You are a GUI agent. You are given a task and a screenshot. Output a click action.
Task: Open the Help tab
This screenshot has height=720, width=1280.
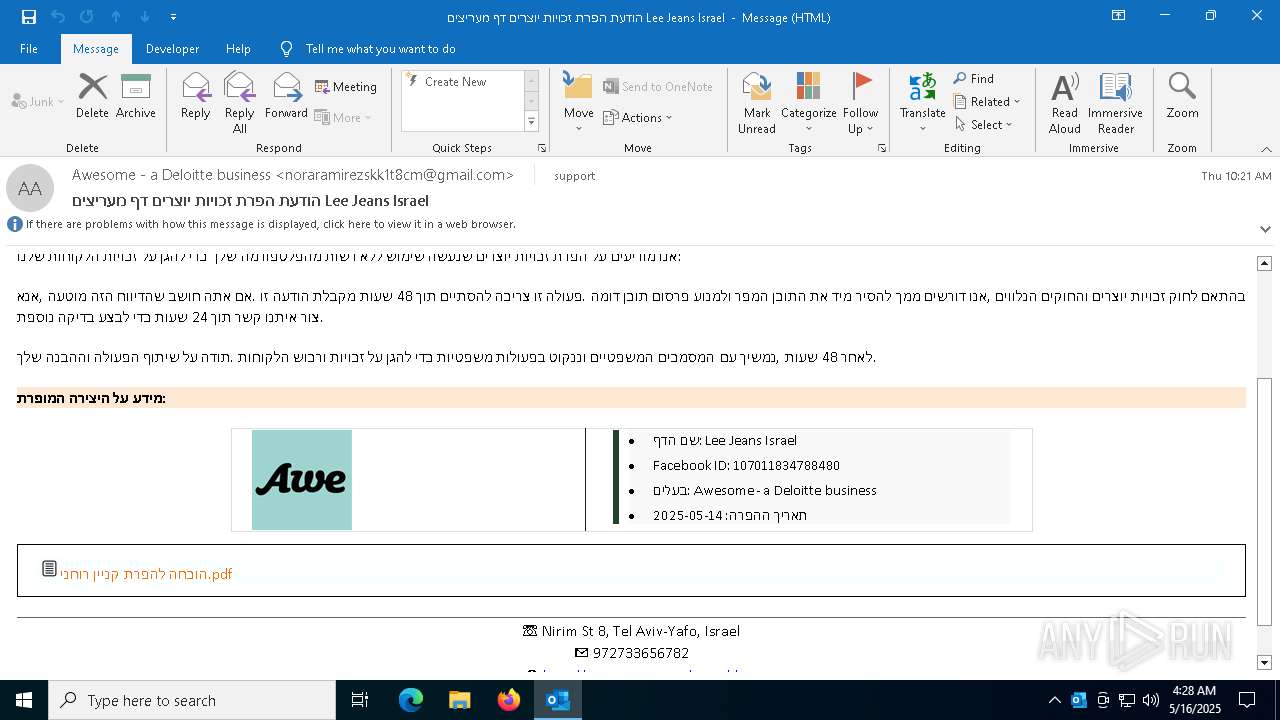pos(238,48)
